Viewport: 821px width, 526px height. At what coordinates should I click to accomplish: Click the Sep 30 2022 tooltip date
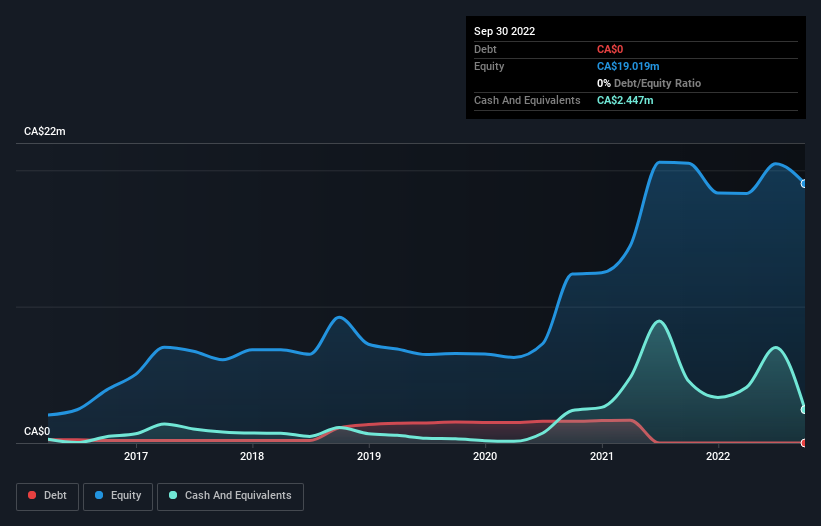click(504, 31)
